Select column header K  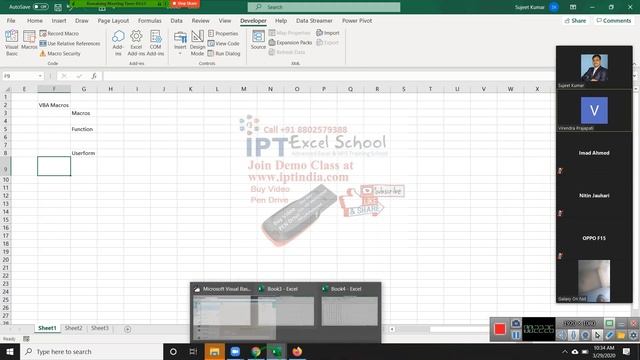(x=190, y=89)
